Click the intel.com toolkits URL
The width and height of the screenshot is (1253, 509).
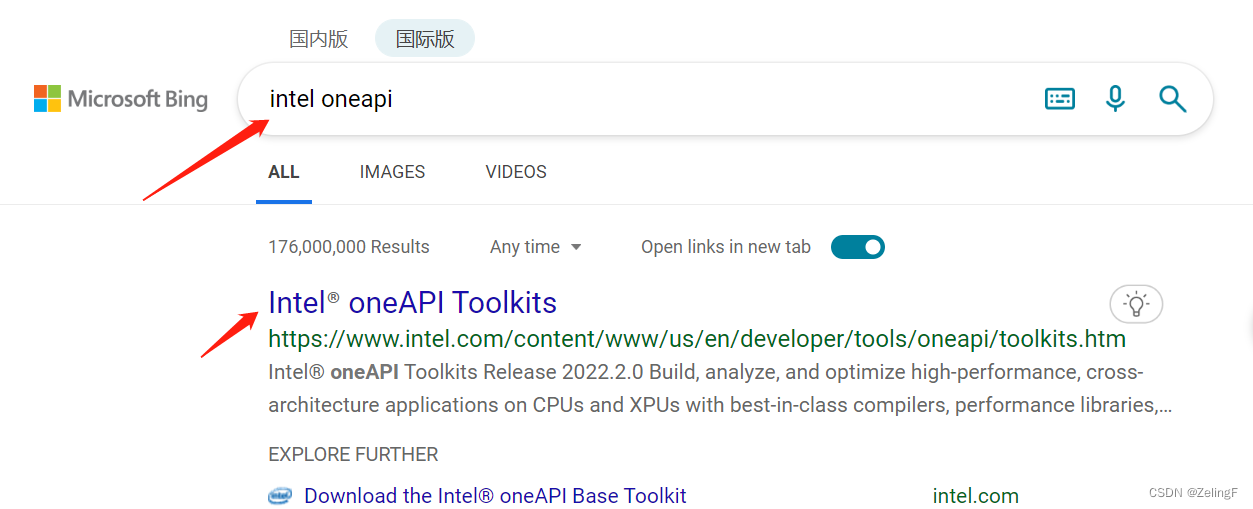[697, 339]
